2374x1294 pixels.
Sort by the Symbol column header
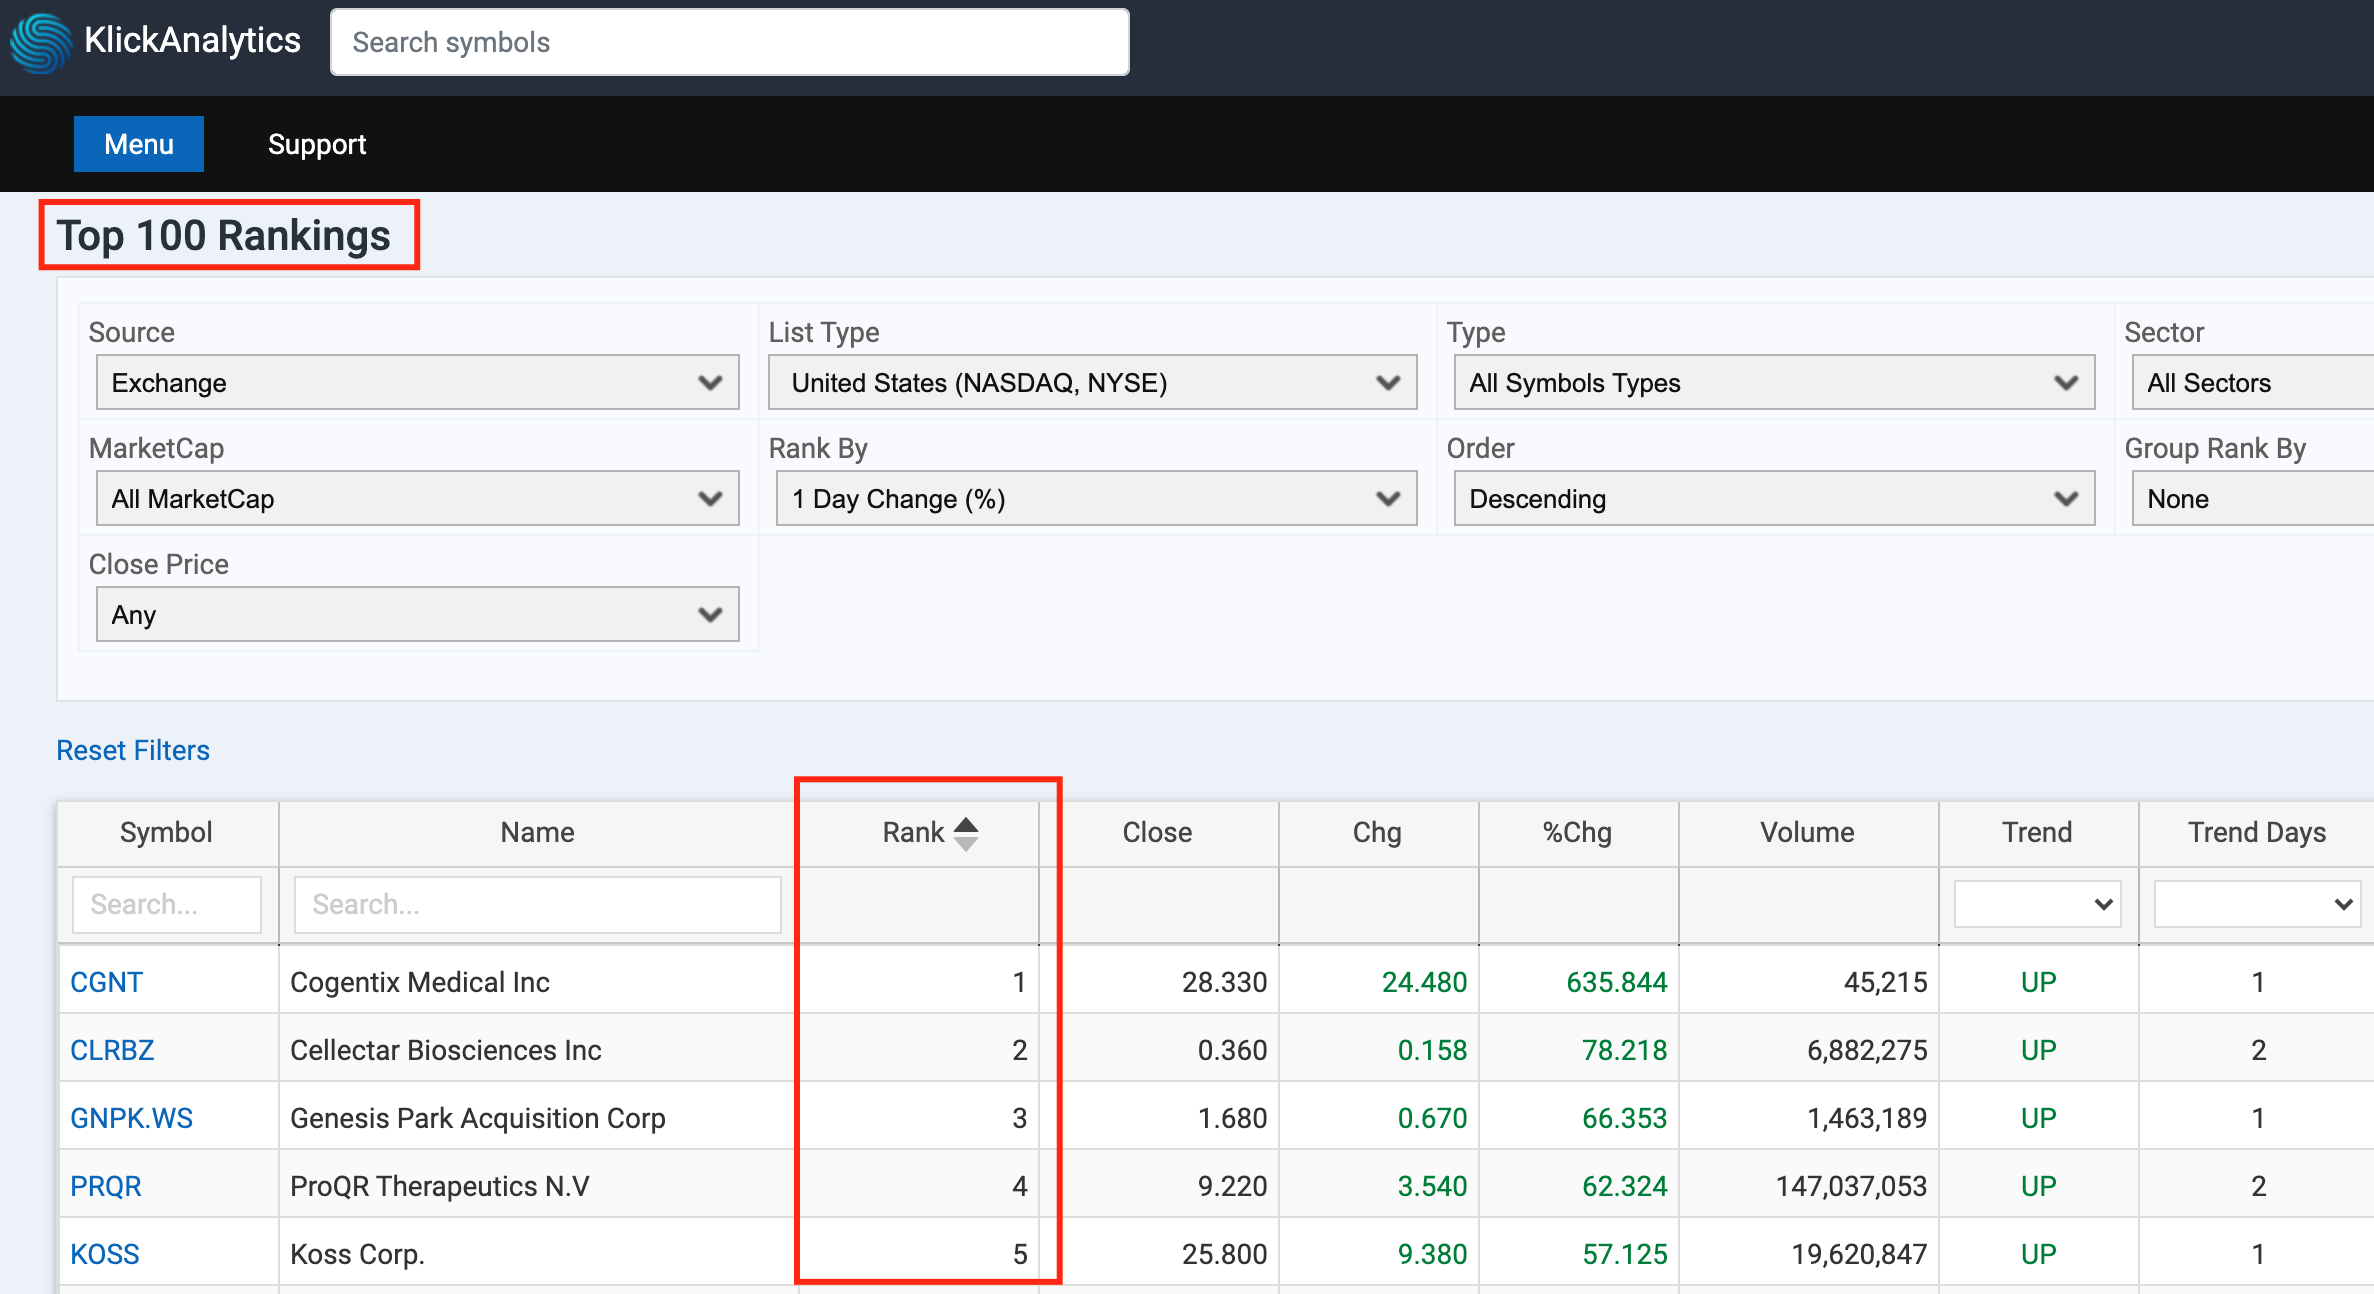click(166, 832)
